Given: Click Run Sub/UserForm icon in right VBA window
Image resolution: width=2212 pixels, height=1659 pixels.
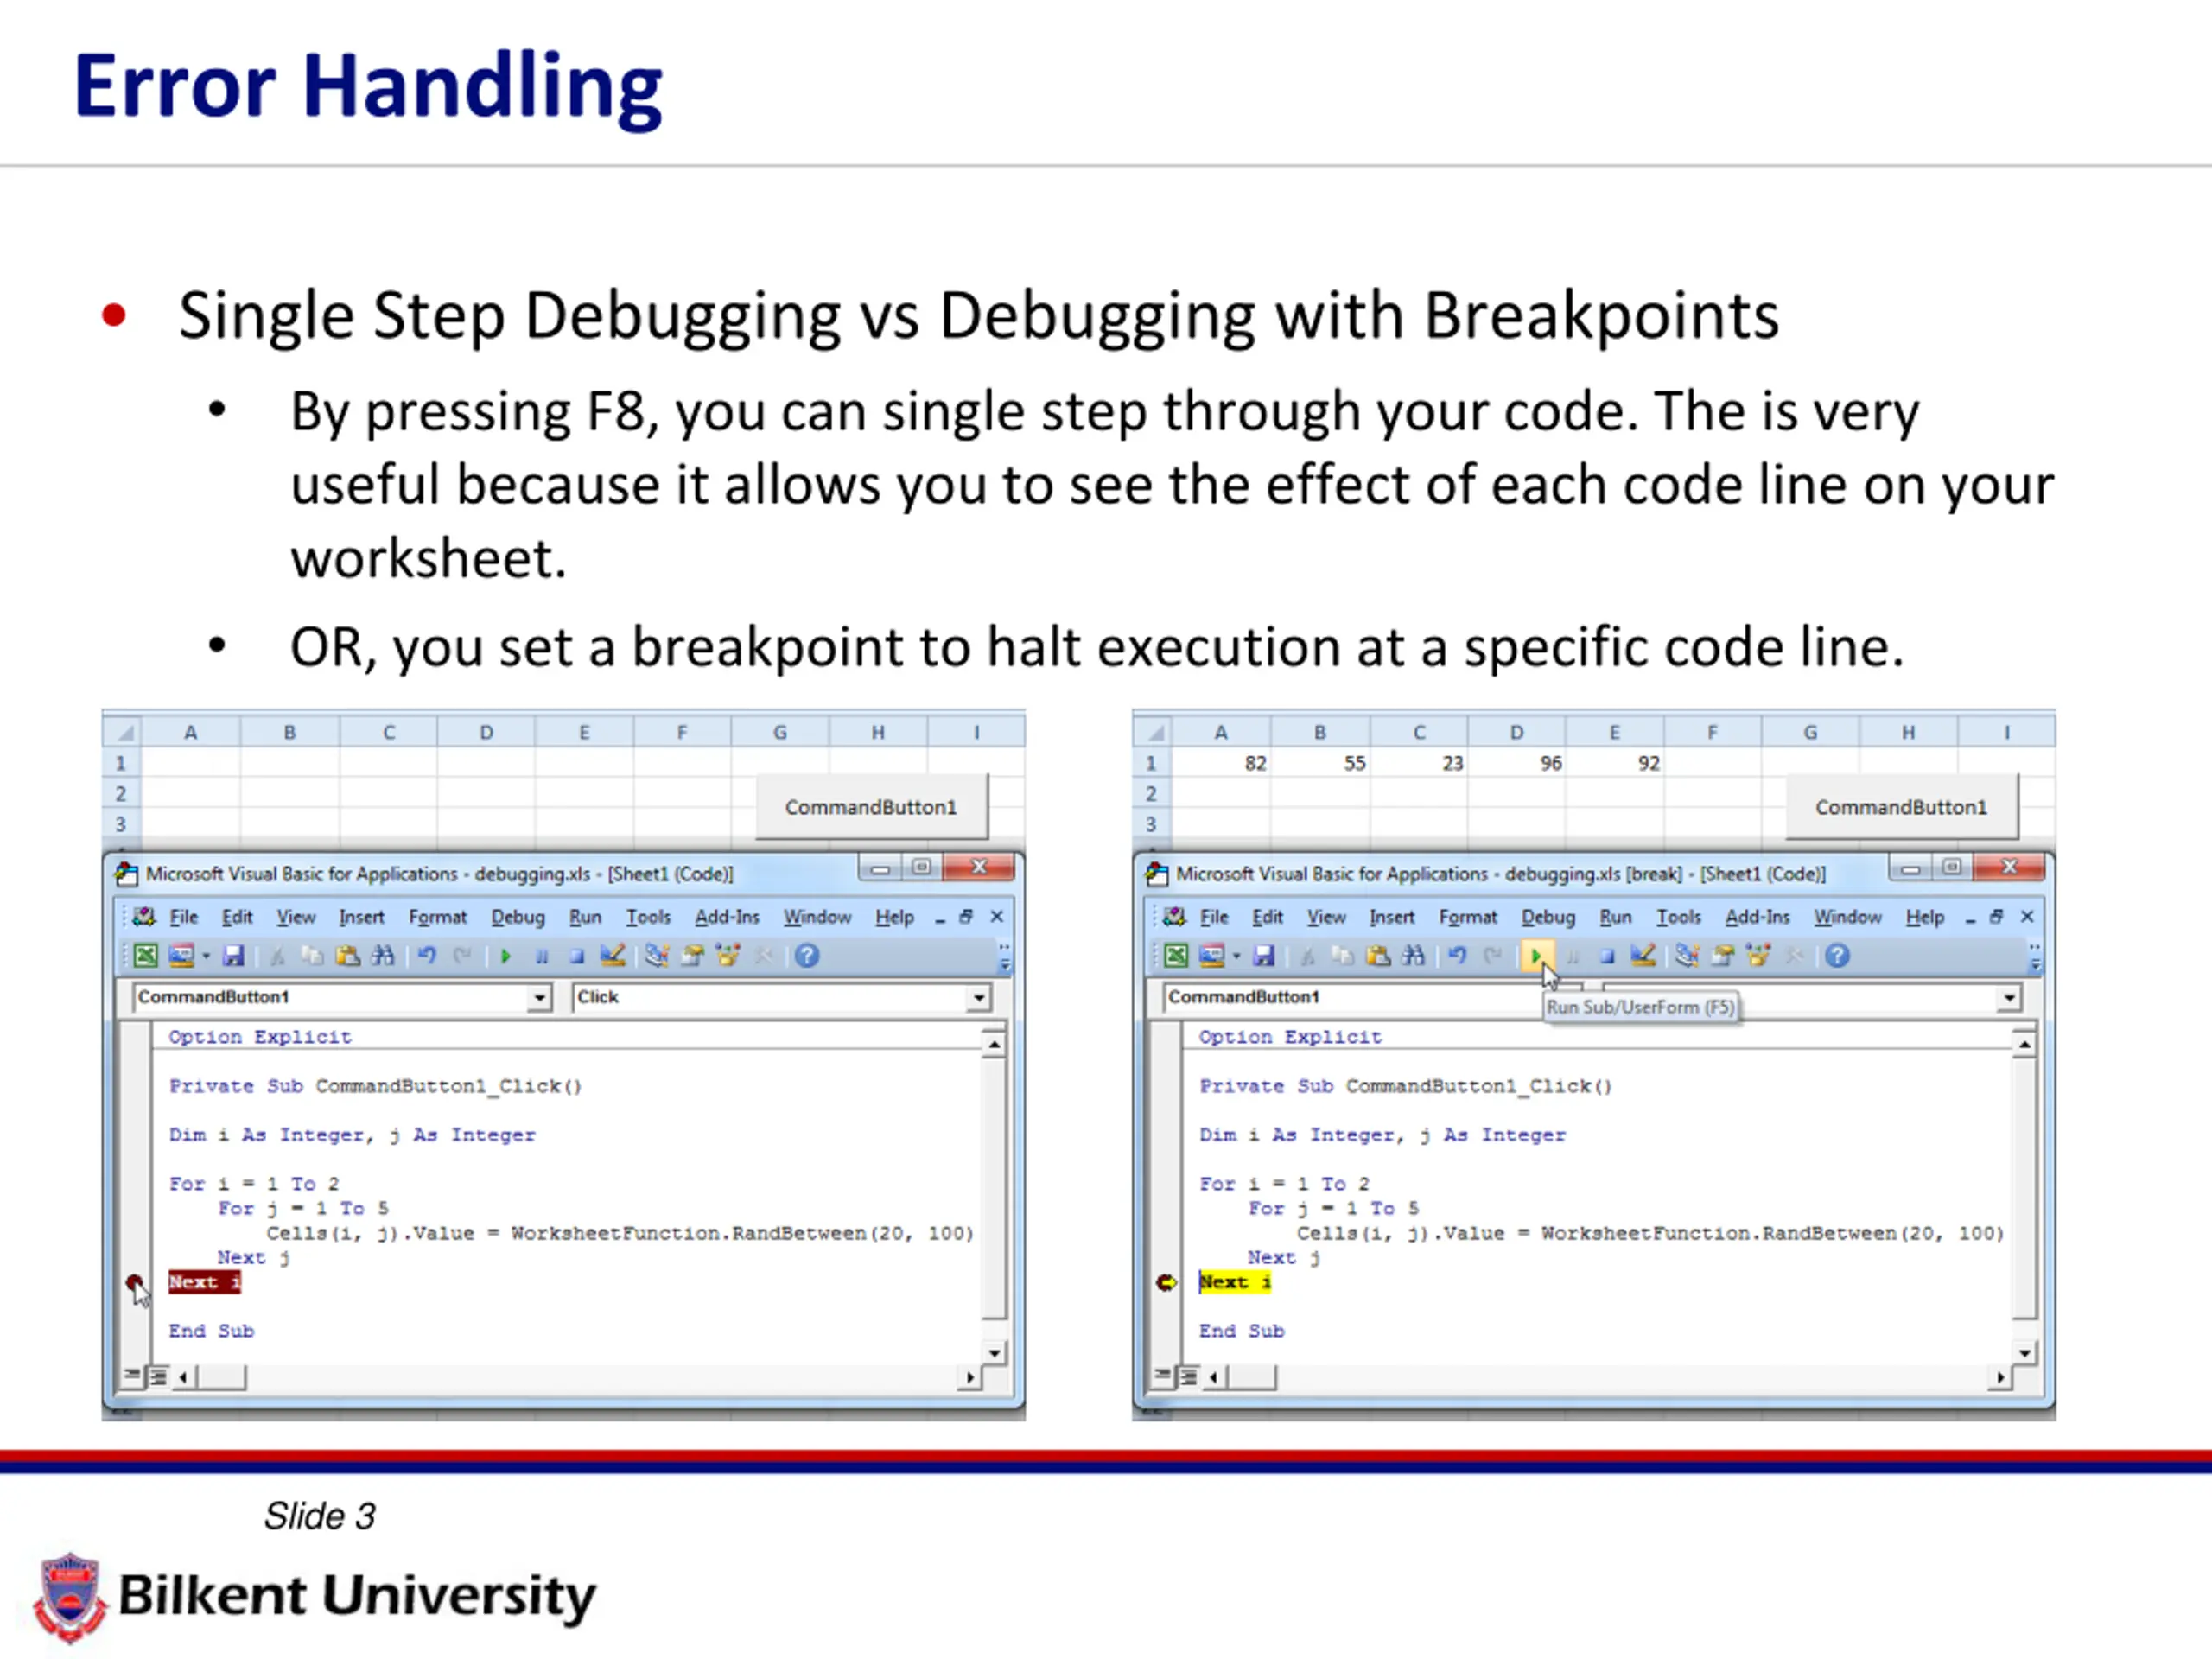Looking at the screenshot, I should pos(1536,956).
